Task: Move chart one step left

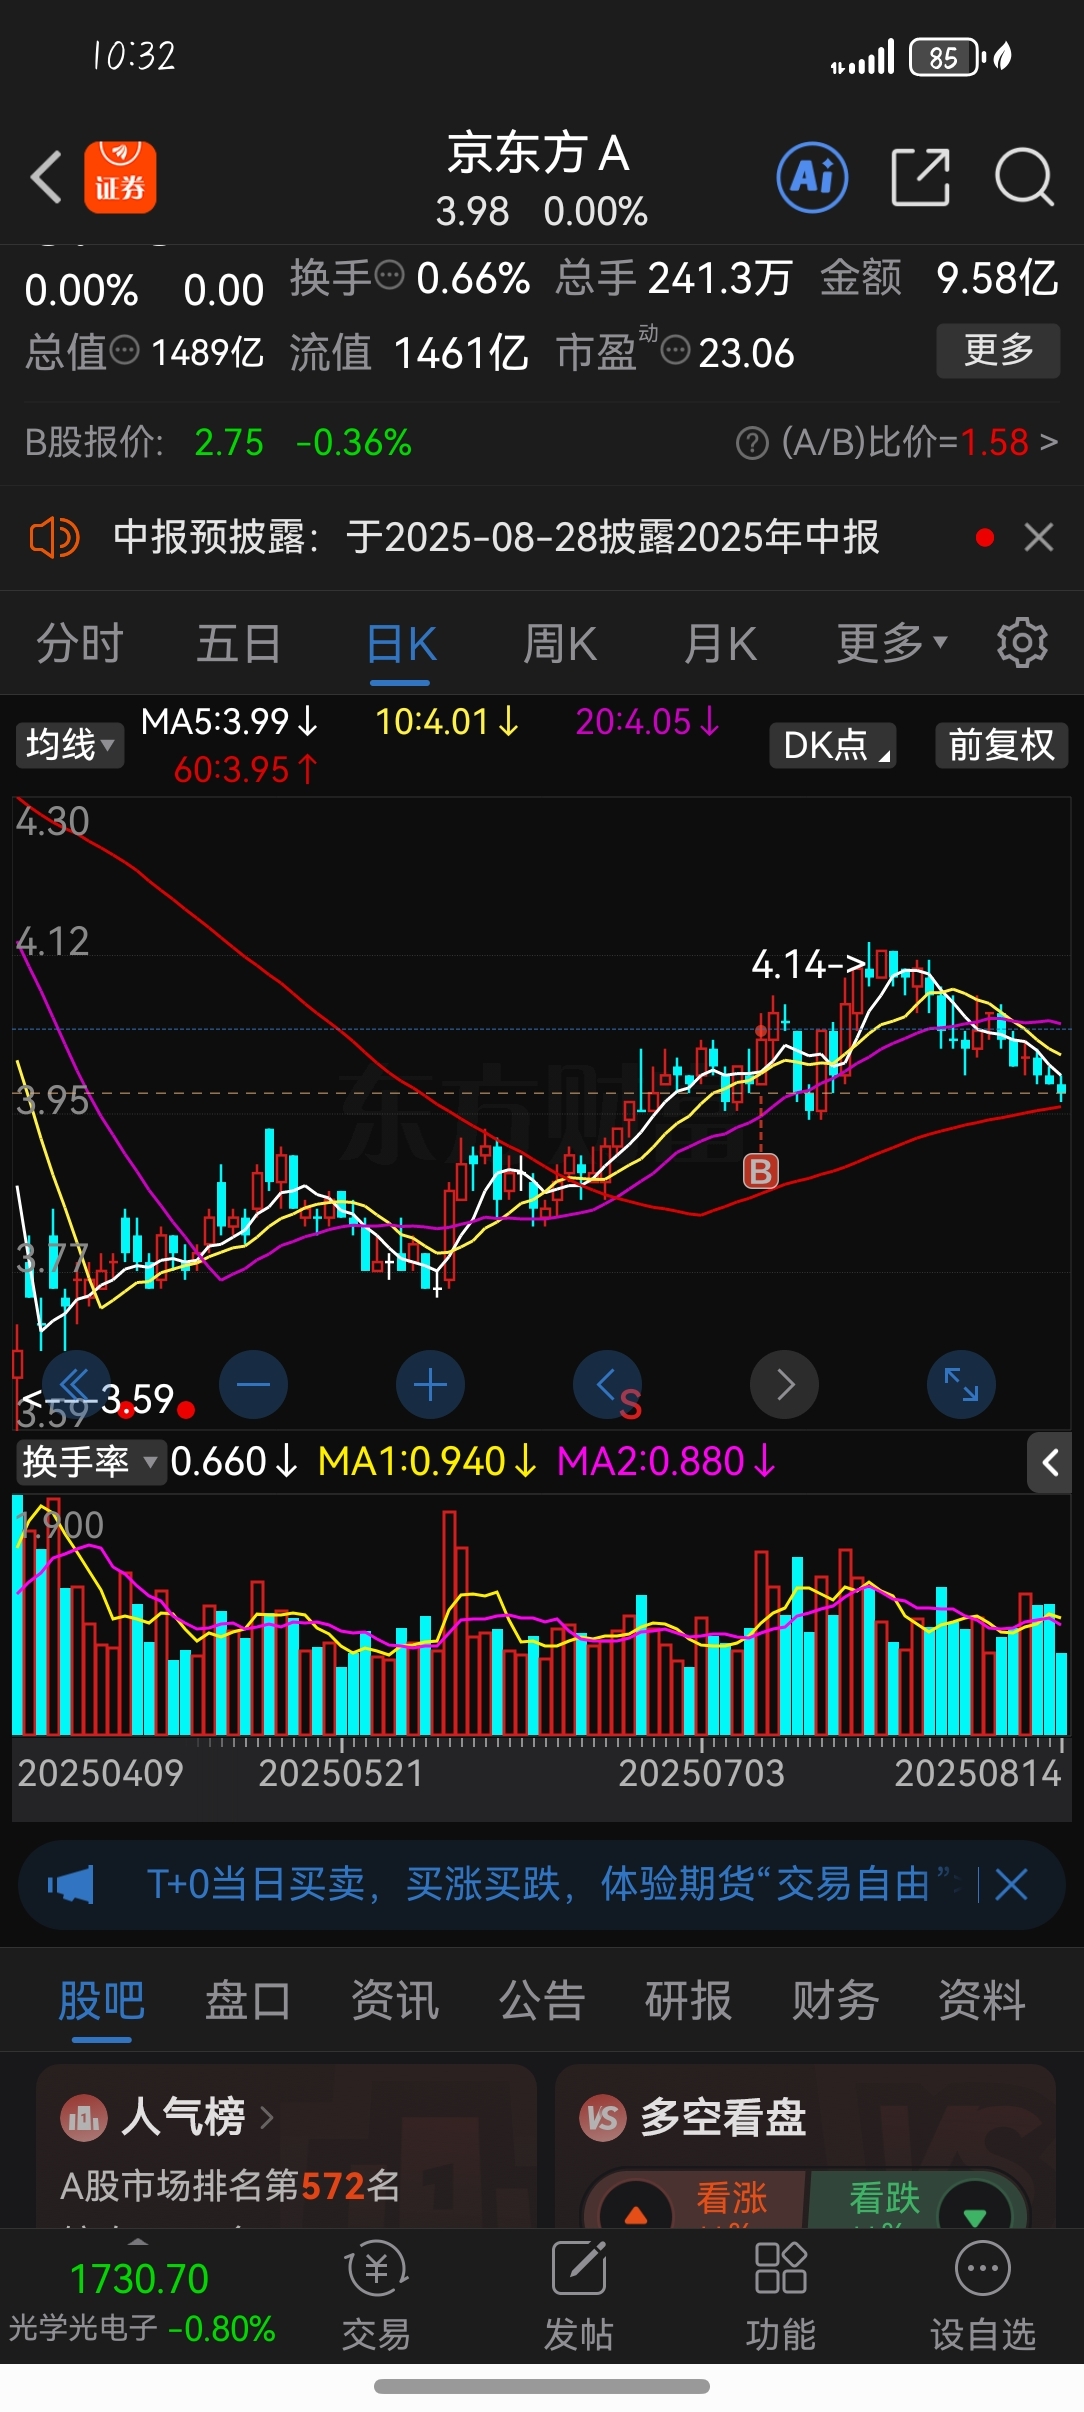Action: pyautogui.click(x=607, y=1384)
